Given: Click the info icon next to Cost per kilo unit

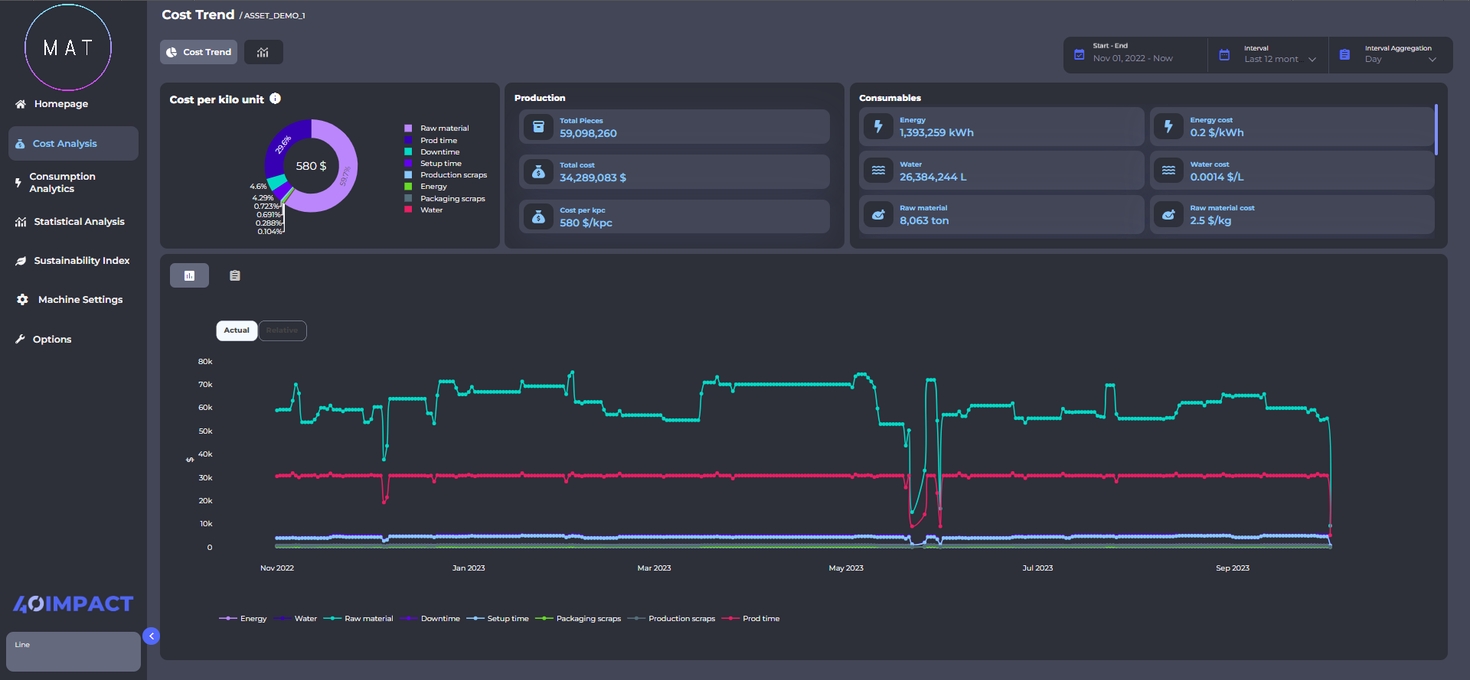Looking at the screenshot, I should pos(275,99).
